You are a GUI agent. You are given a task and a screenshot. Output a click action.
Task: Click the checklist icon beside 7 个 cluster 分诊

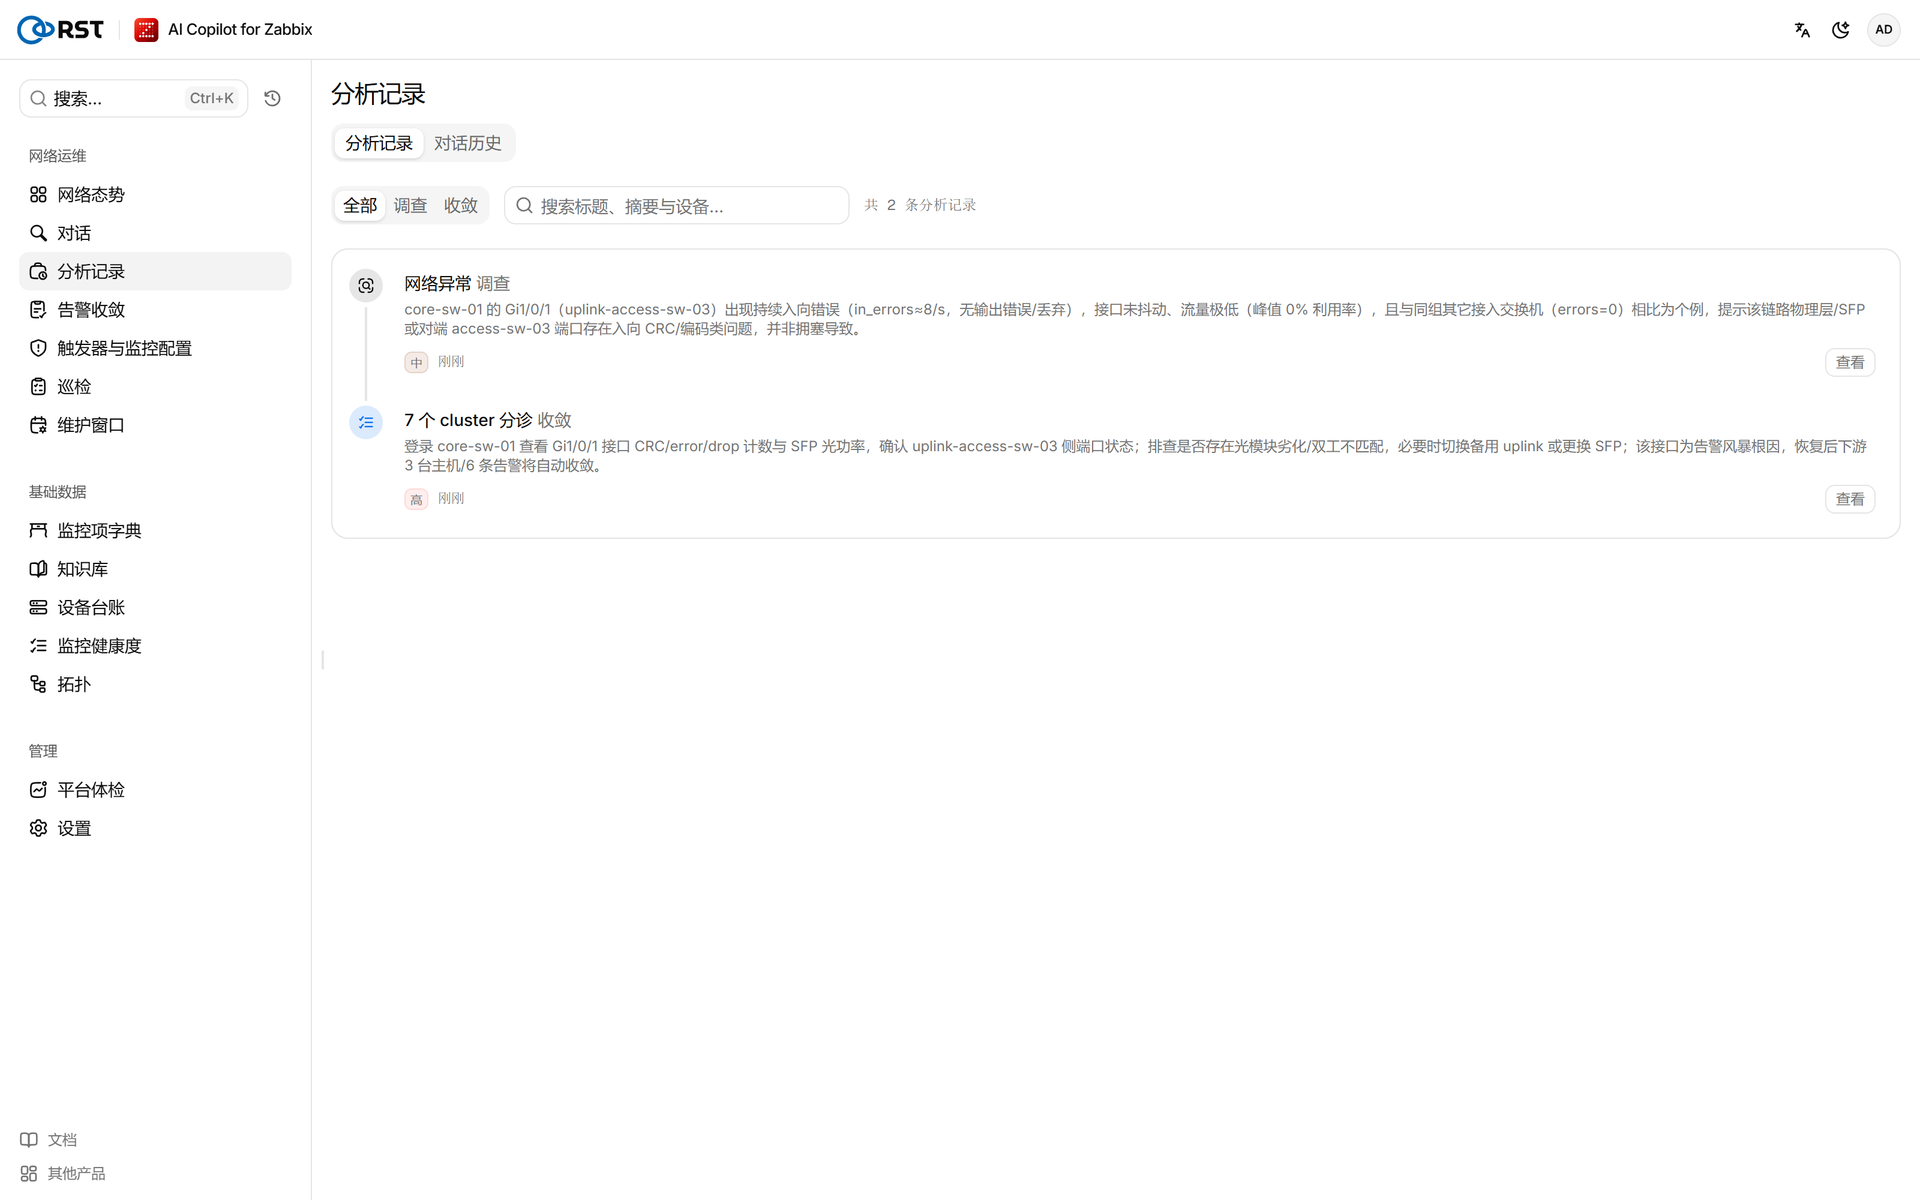point(366,423)
